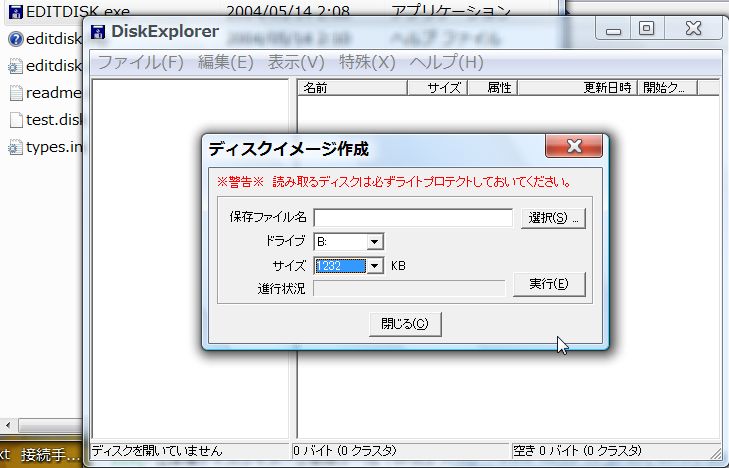Click the アプリケーション type text of EDITDISK.exe

(x=451, y=12)
